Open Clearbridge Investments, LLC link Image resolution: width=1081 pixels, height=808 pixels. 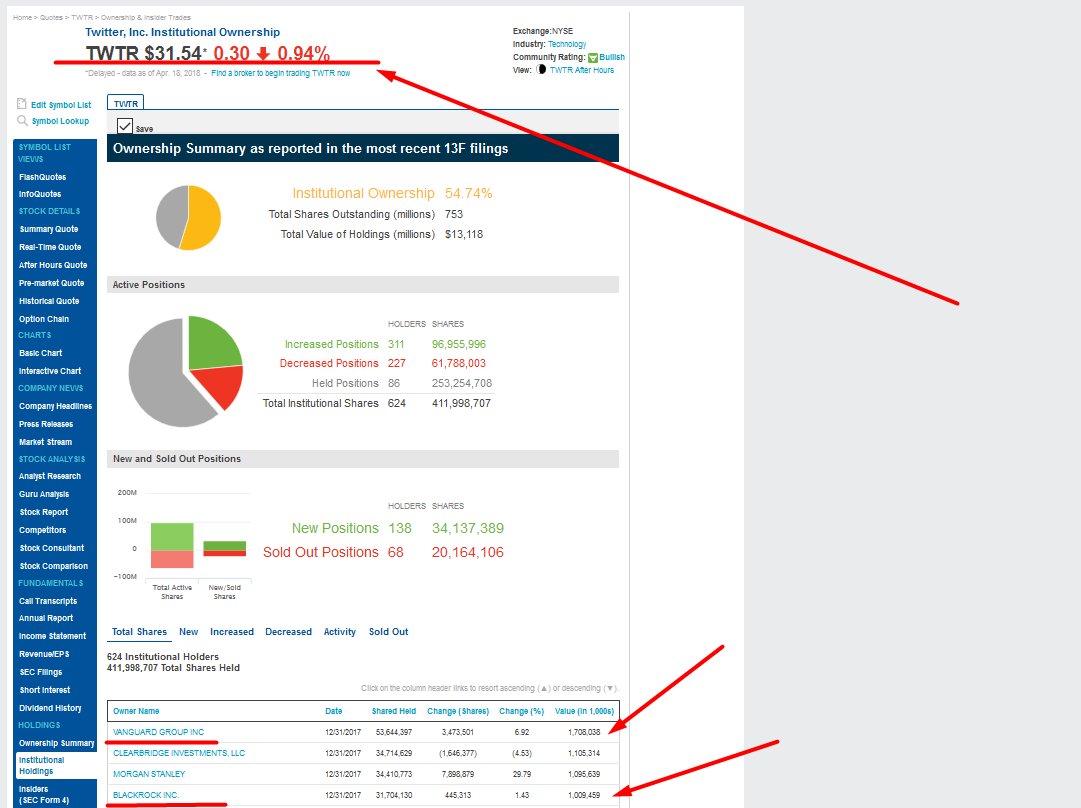pos(179,753)
